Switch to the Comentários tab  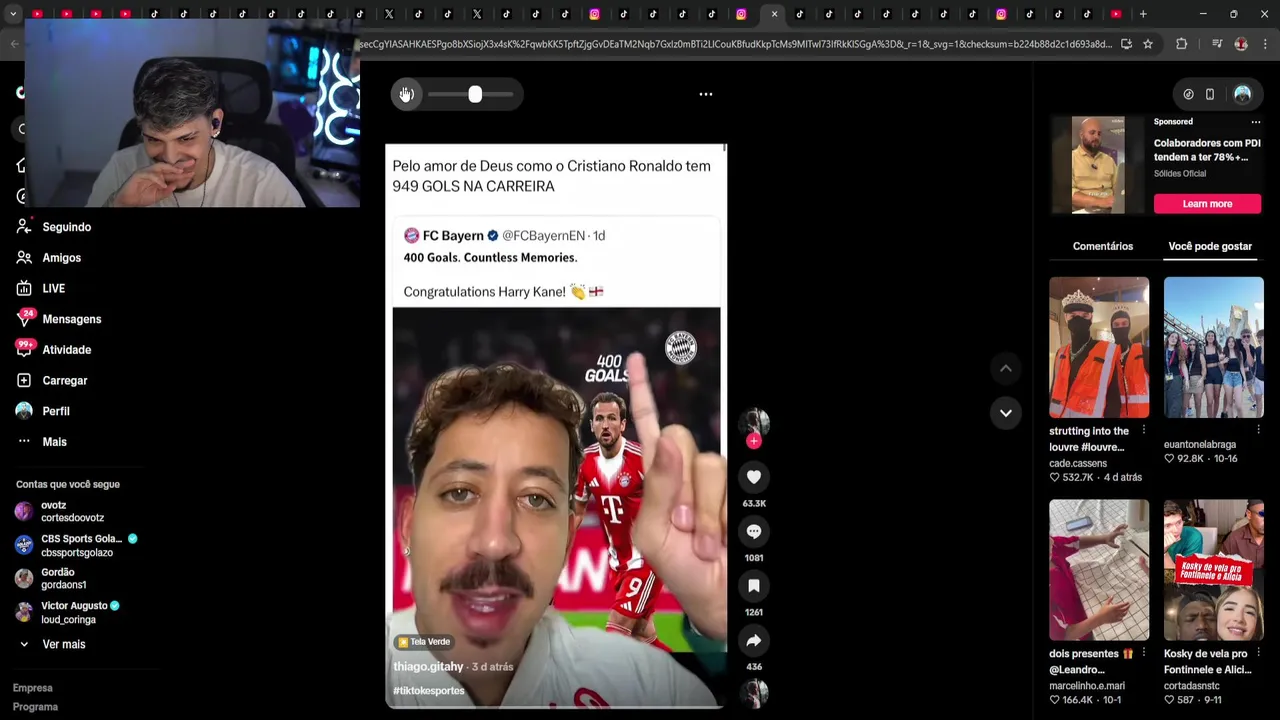tap(1103, 246)
